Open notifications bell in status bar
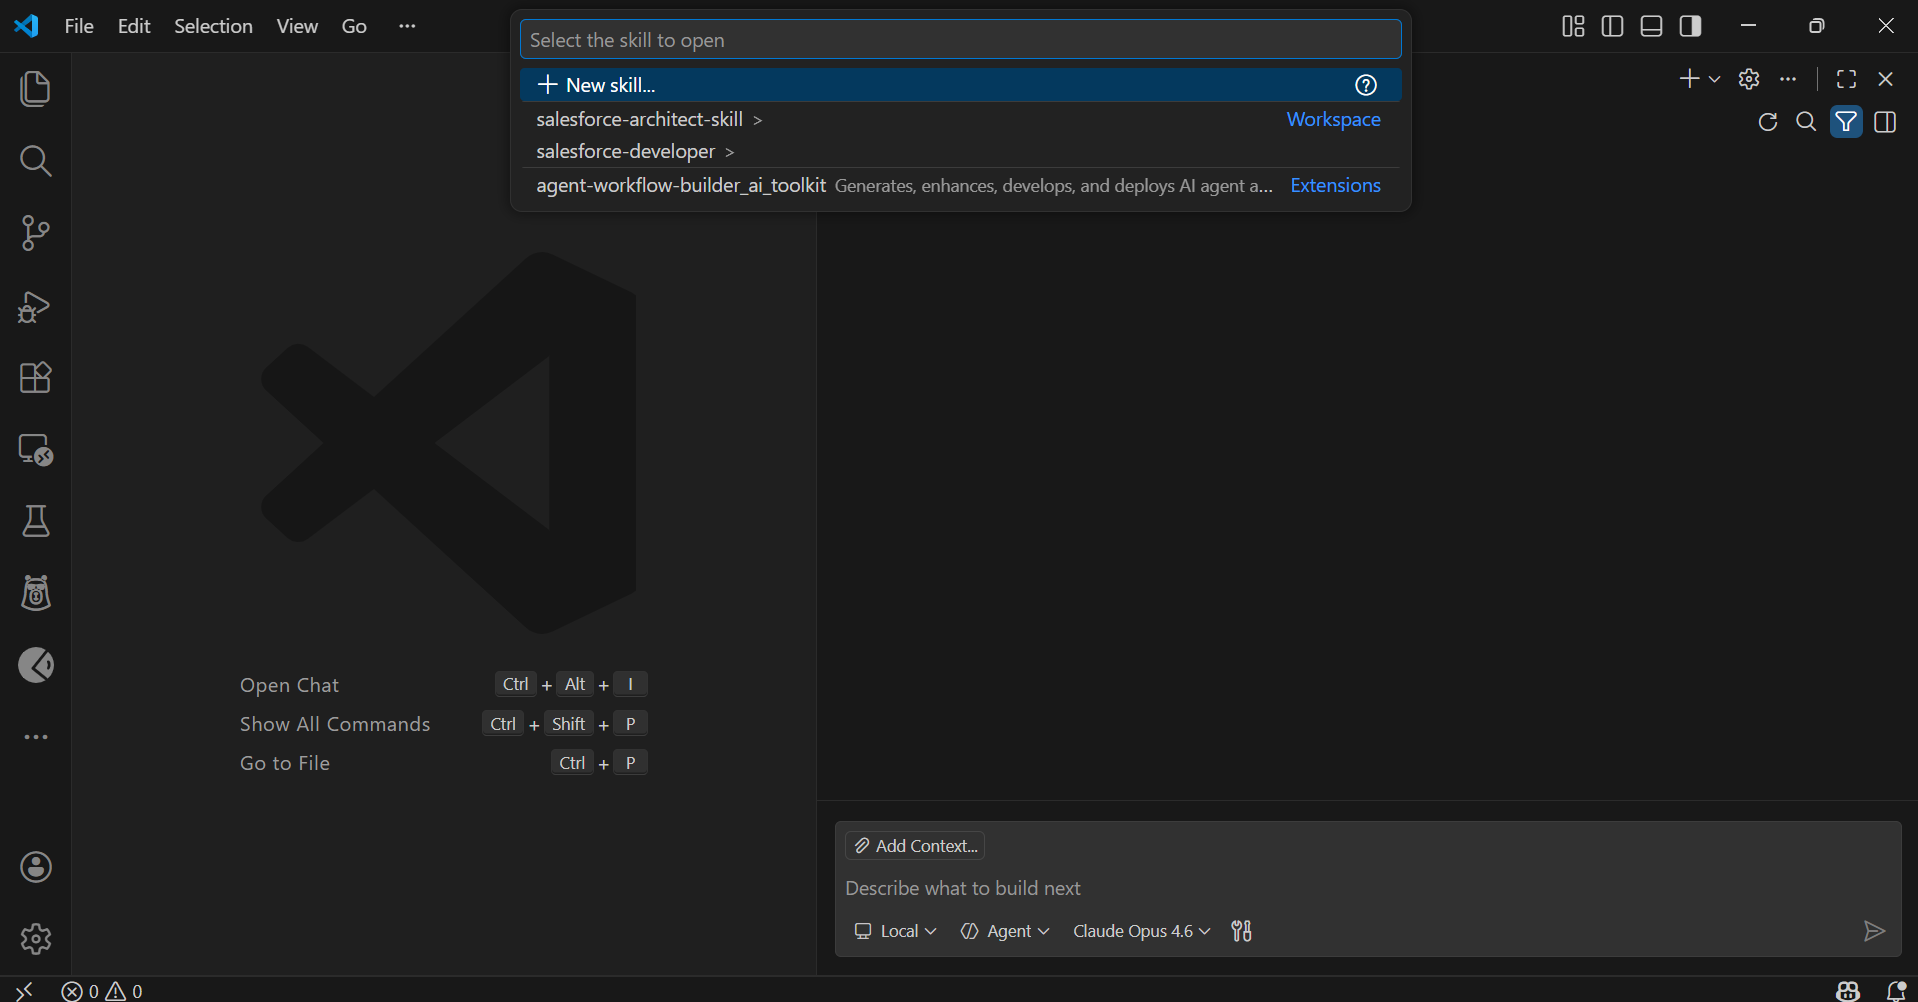The height and width of the screenshot is (1002, 1918). coord(1895,990)
